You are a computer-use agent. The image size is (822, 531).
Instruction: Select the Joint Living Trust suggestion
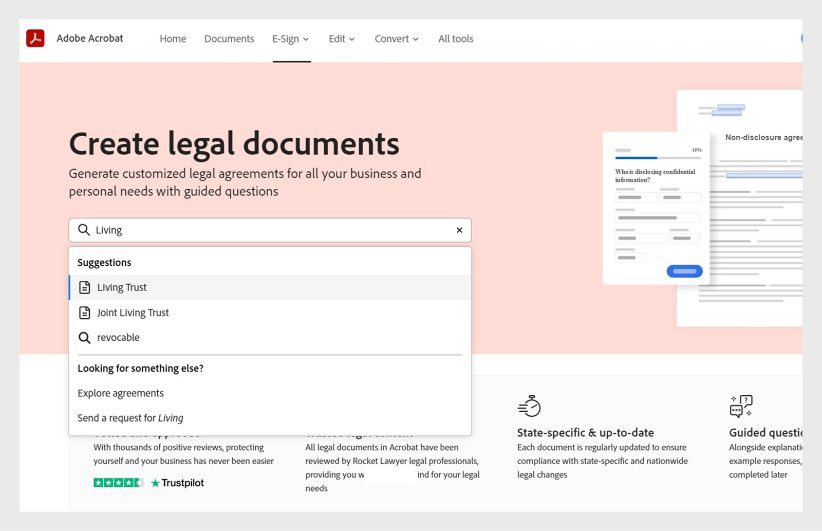(x=270, y=312)
